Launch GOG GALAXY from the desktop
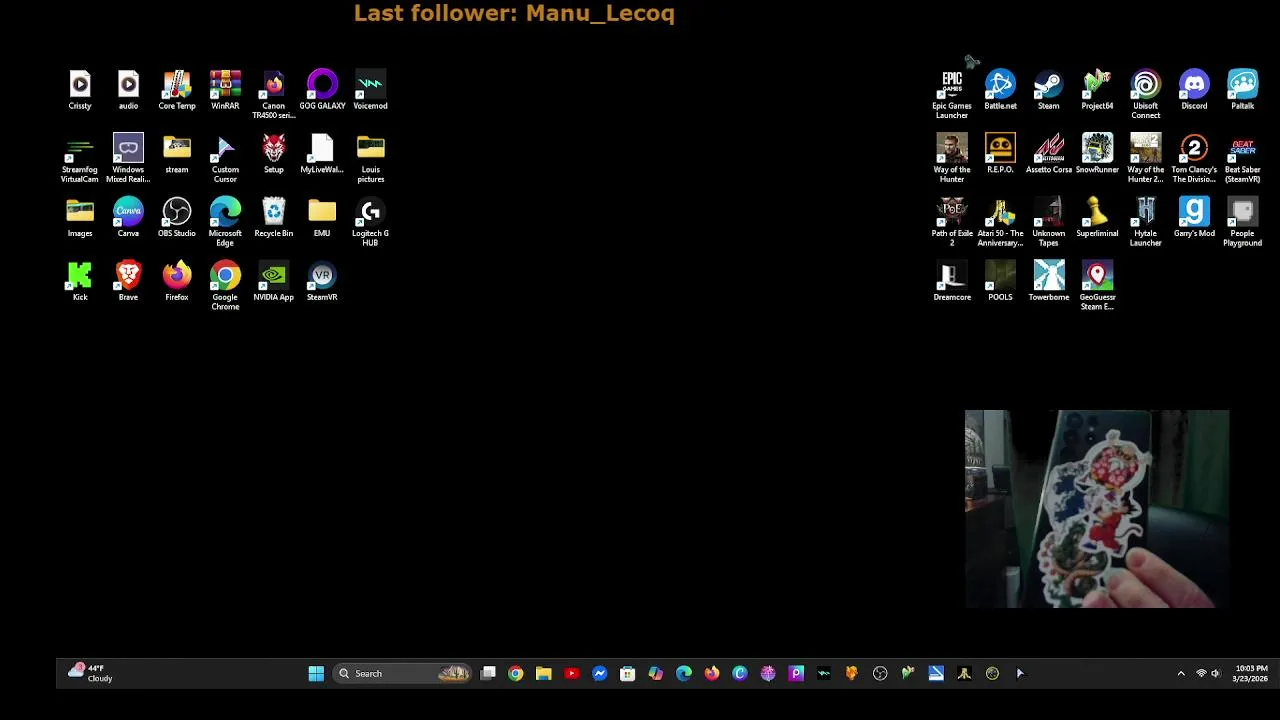 click(x=322, y=90)
